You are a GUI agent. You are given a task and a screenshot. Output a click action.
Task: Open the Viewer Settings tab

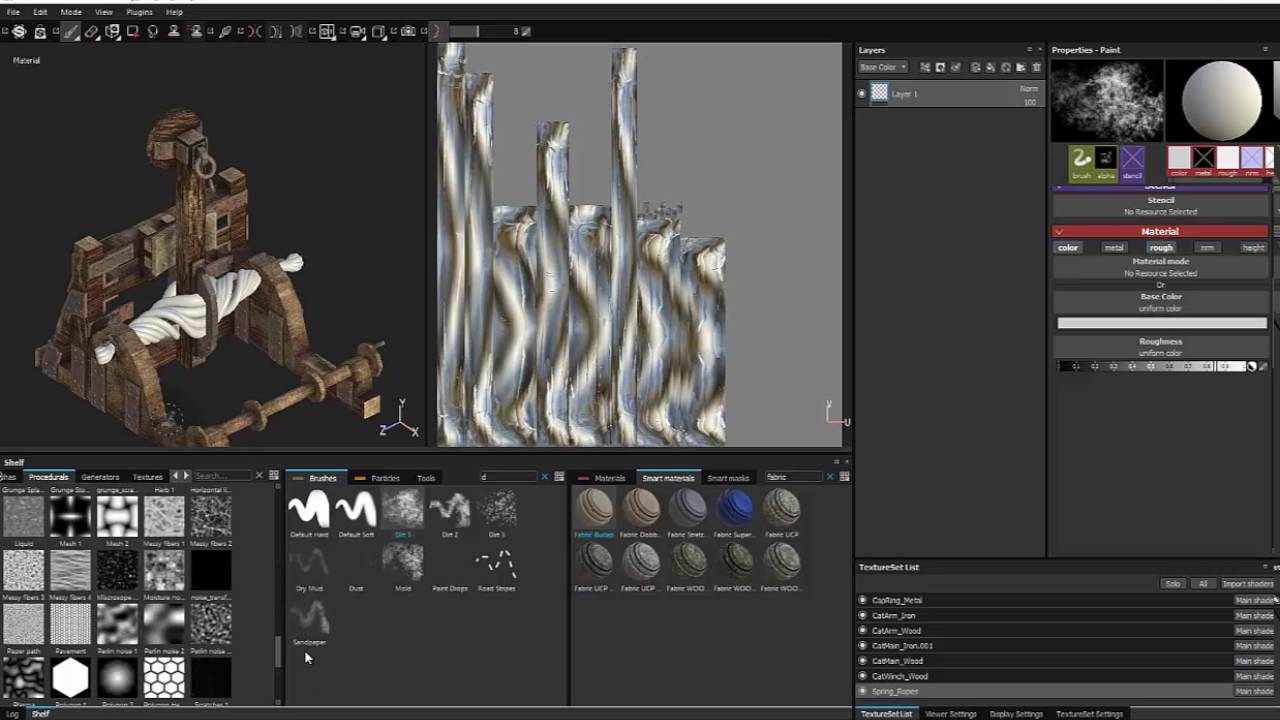point(950,714)
